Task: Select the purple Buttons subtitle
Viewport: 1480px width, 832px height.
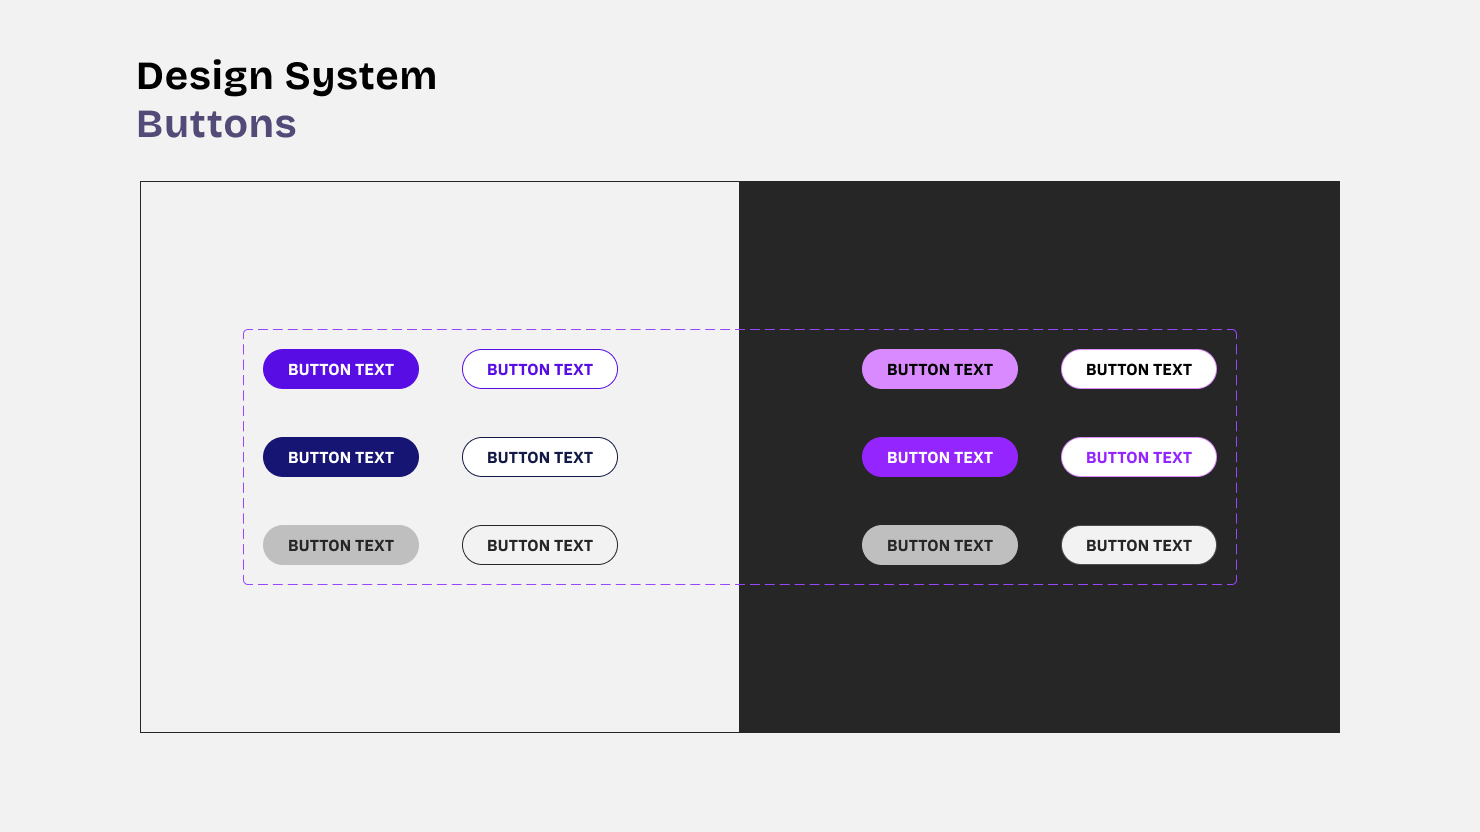Action: (x=216, y=123)
